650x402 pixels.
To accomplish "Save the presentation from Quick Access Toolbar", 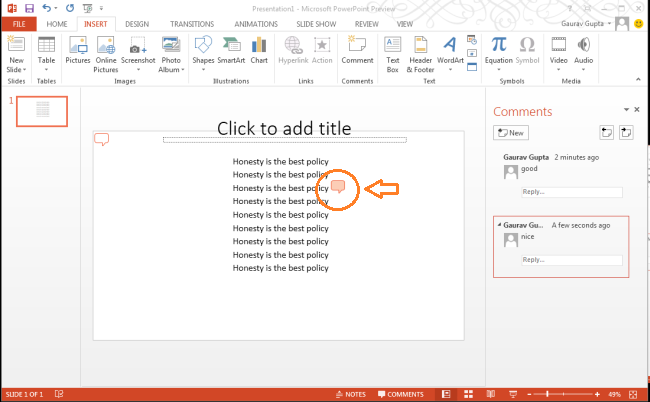I will click(x=29, y=8).
